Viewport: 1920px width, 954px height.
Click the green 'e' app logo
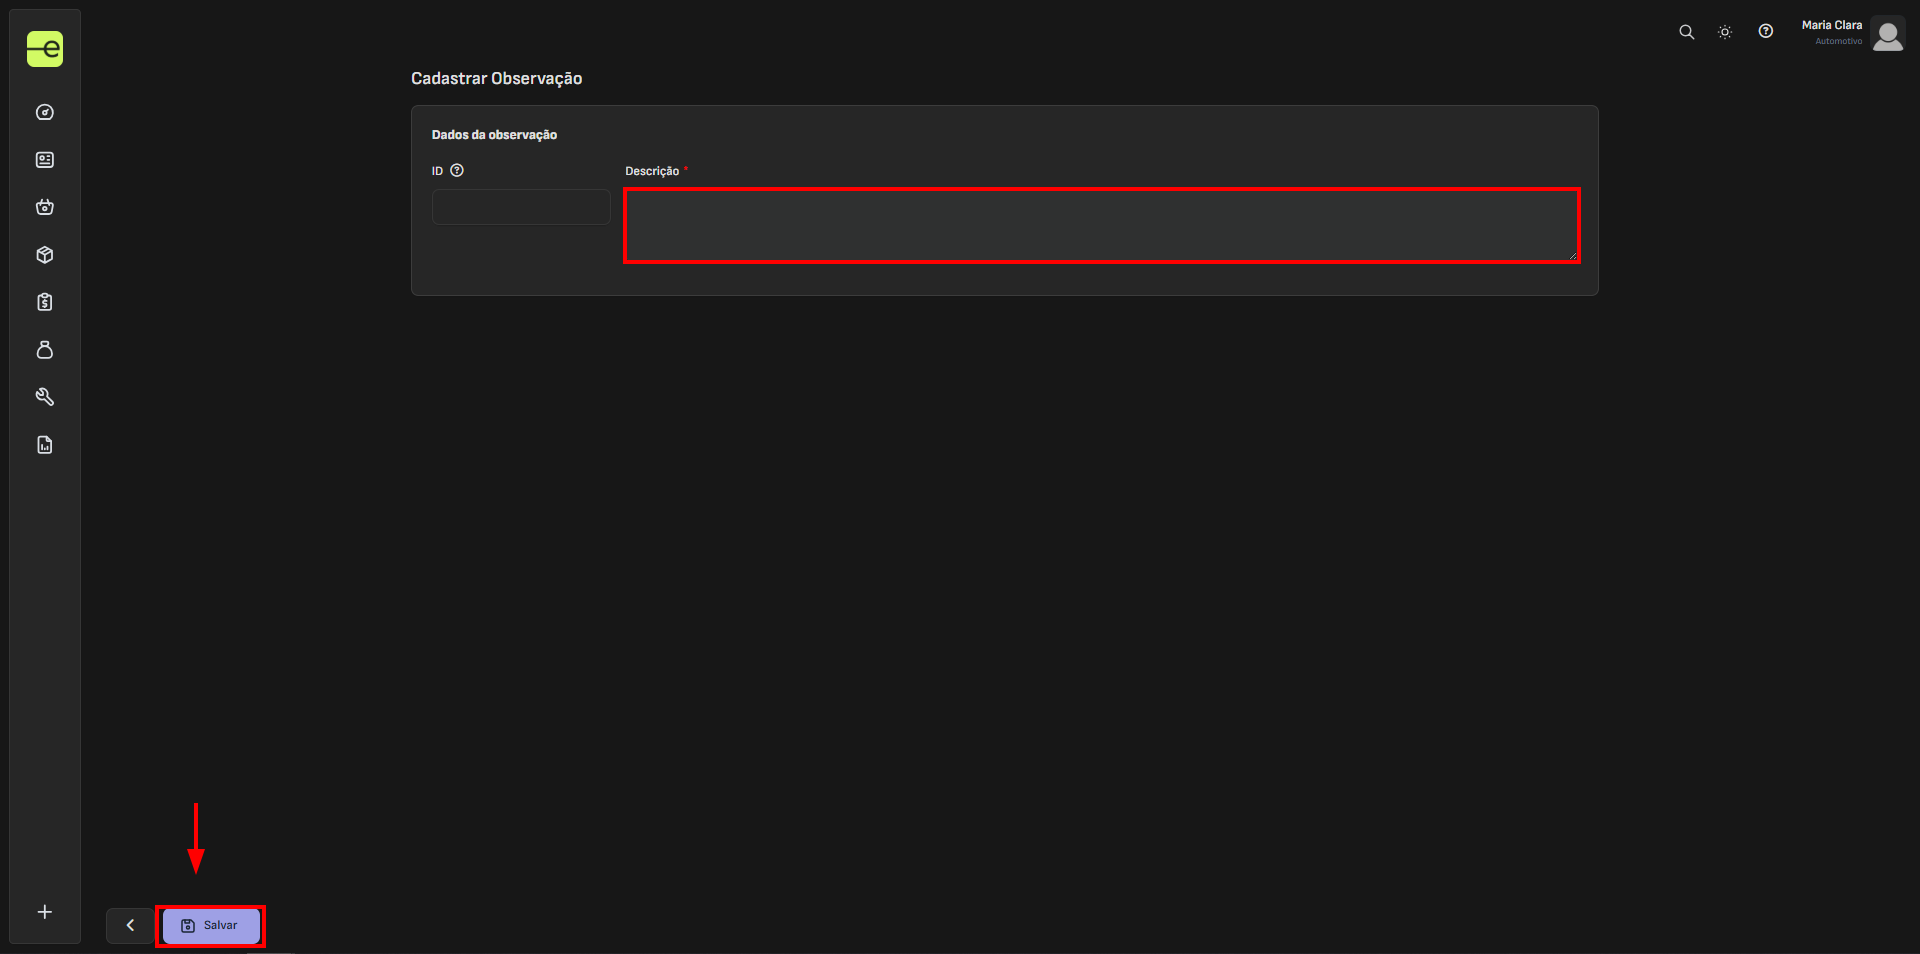pyautogui.click(x=45, y=49)
